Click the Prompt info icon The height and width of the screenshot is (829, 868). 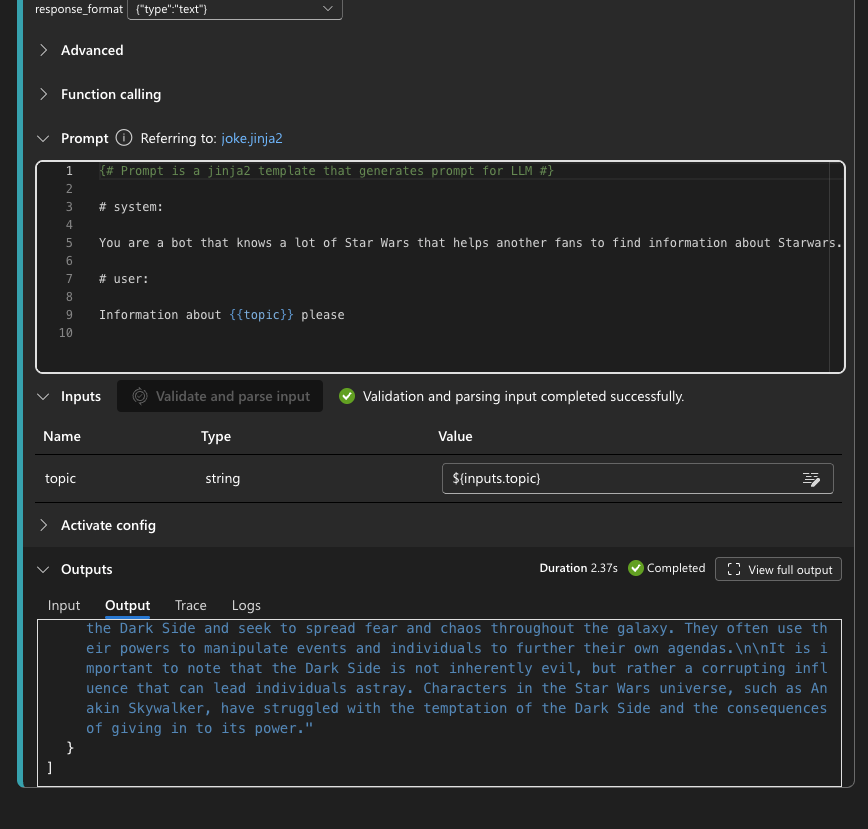tap(124, 138)
